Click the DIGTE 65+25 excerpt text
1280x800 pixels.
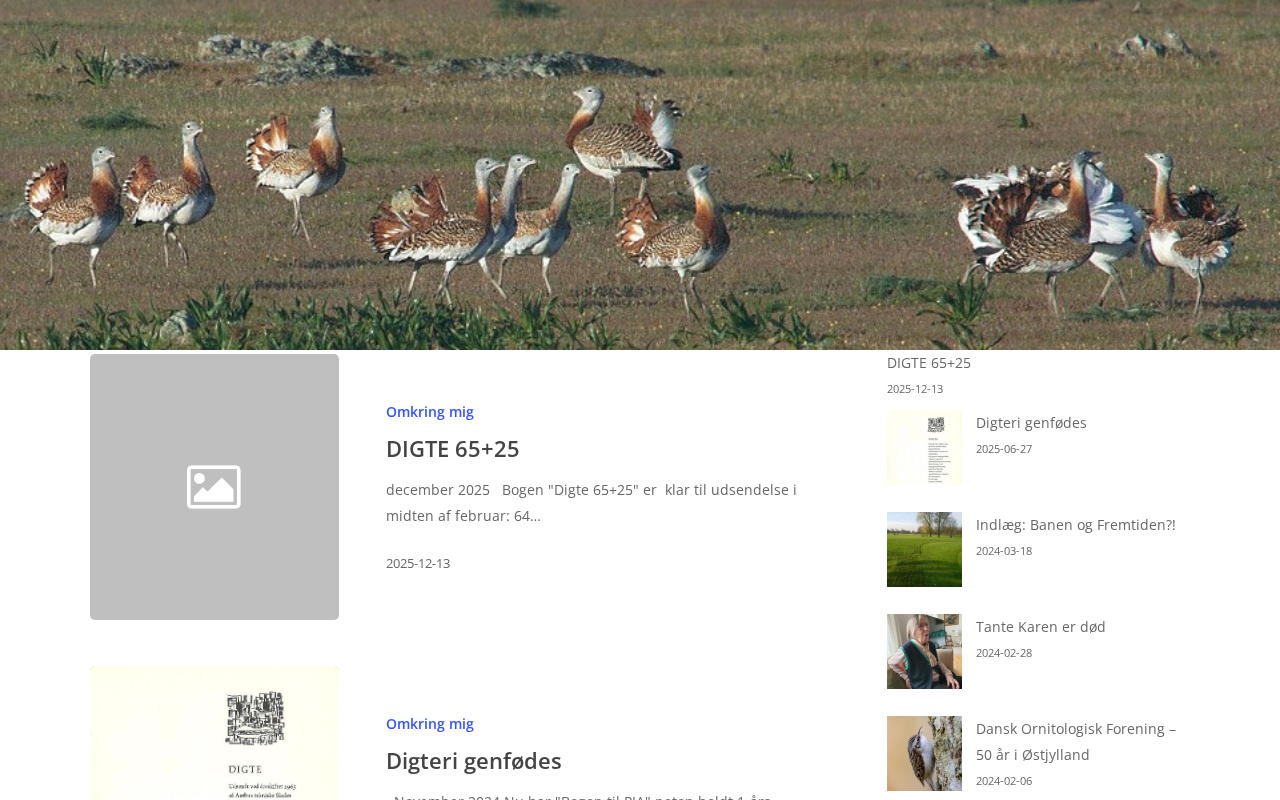[591, 503]
